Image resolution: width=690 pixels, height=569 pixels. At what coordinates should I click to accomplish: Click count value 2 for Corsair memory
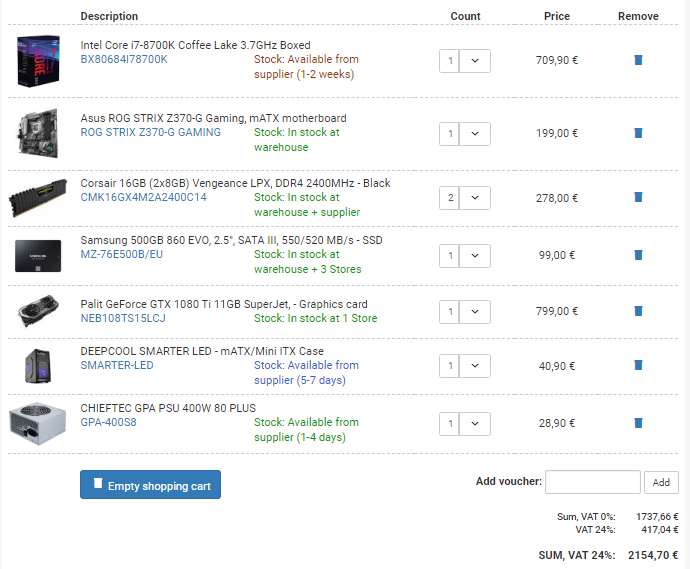pos(449,198)
